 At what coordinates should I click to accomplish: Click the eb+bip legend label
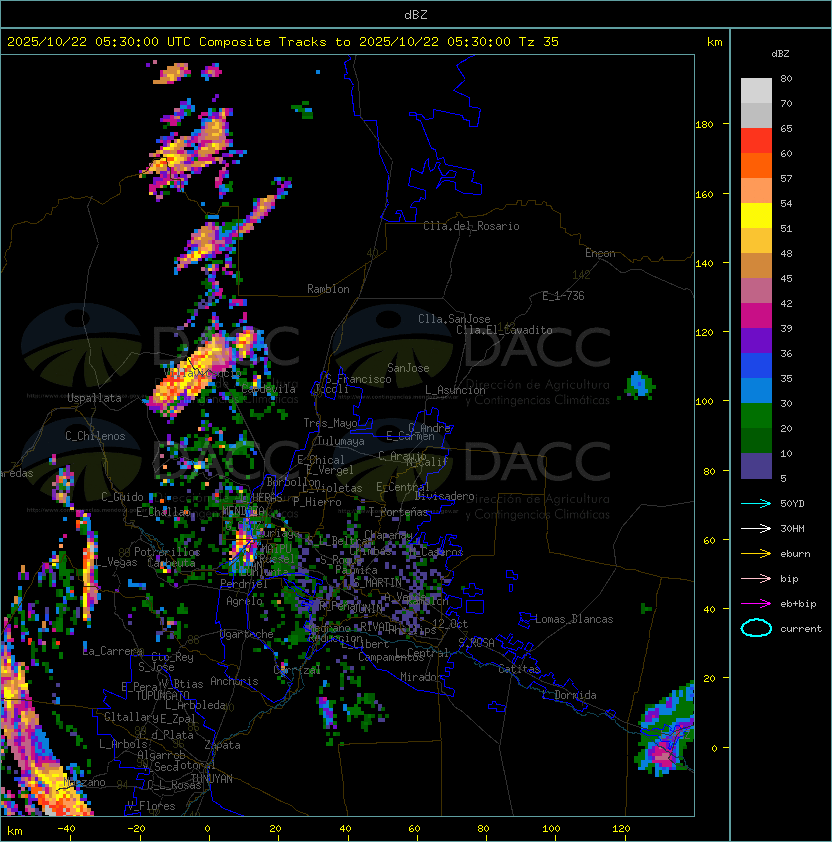tap(798, 604)
